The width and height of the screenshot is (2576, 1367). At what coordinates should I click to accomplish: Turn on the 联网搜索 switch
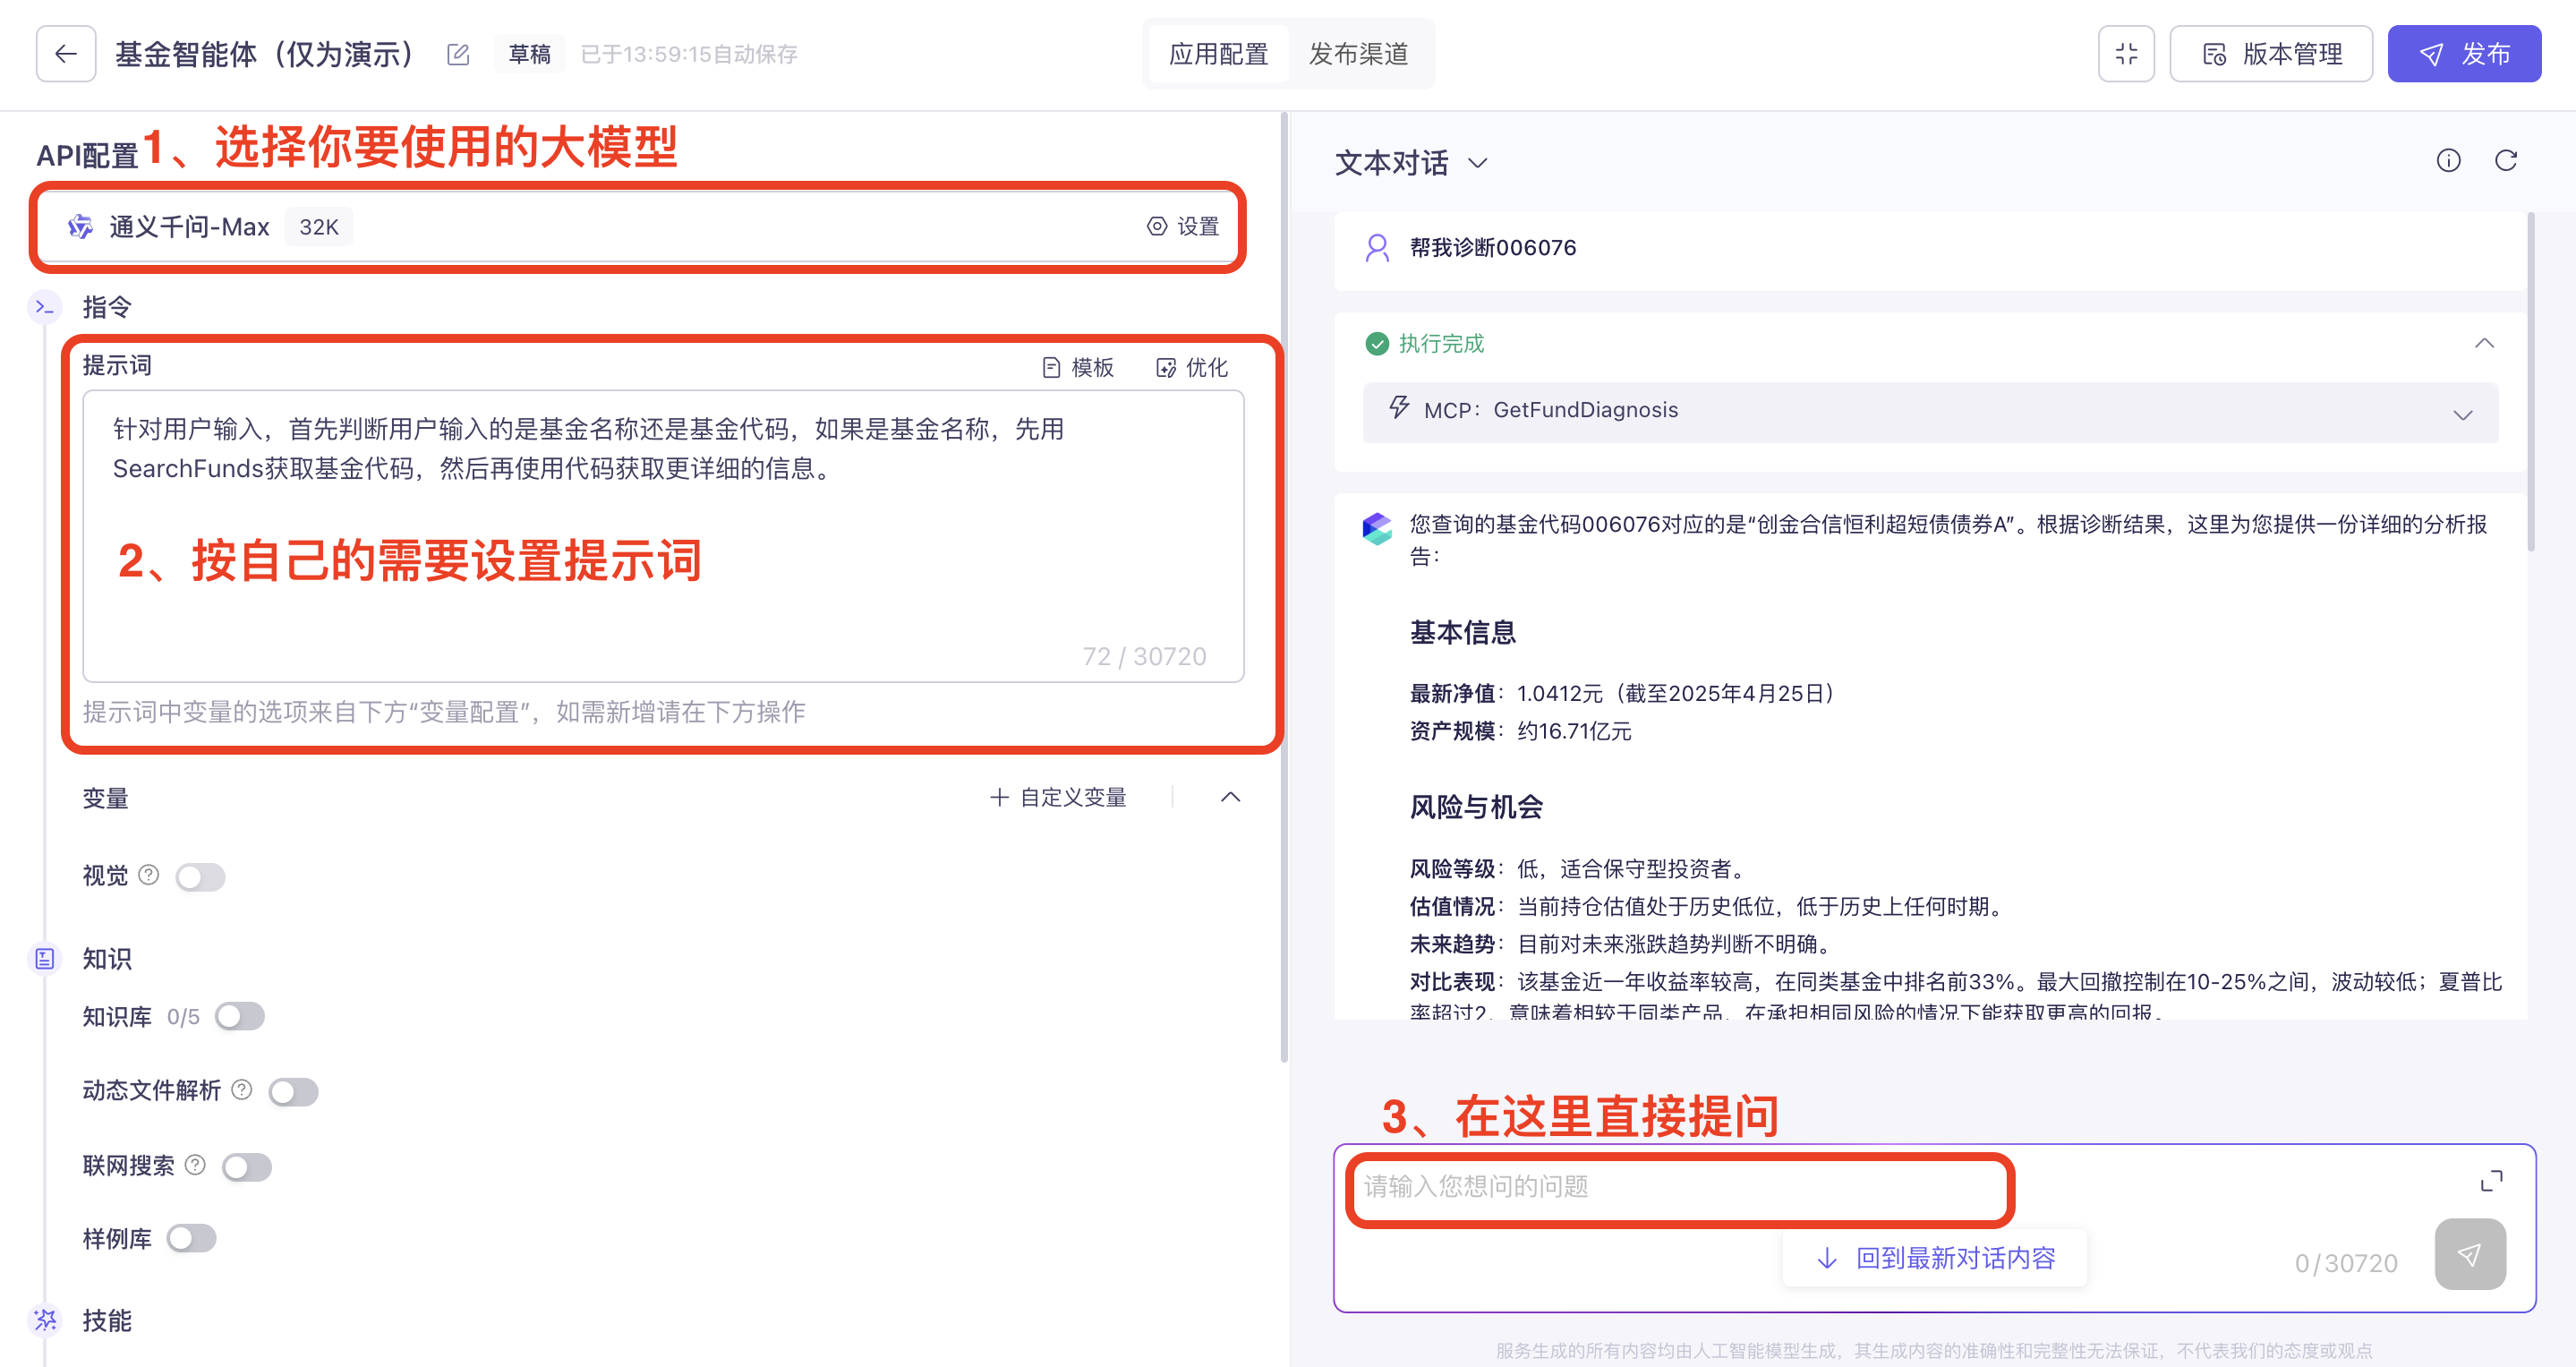[247, 1166]
